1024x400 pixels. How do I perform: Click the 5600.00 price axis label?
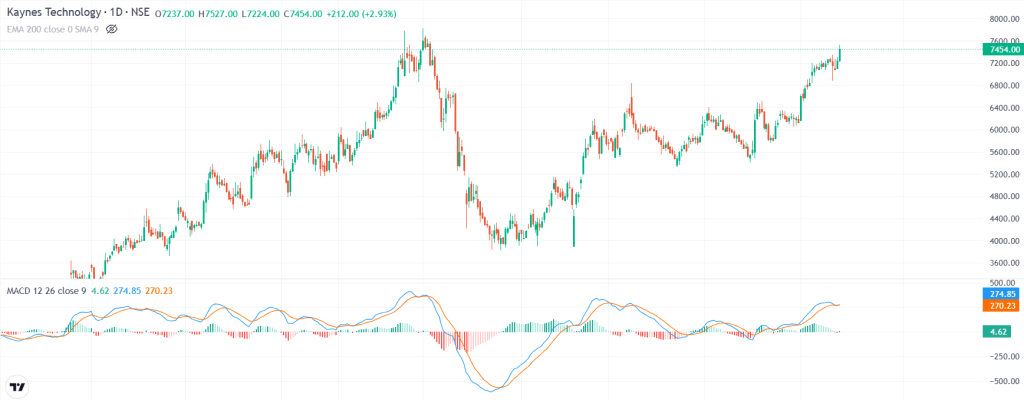(x=1004, y=152)
